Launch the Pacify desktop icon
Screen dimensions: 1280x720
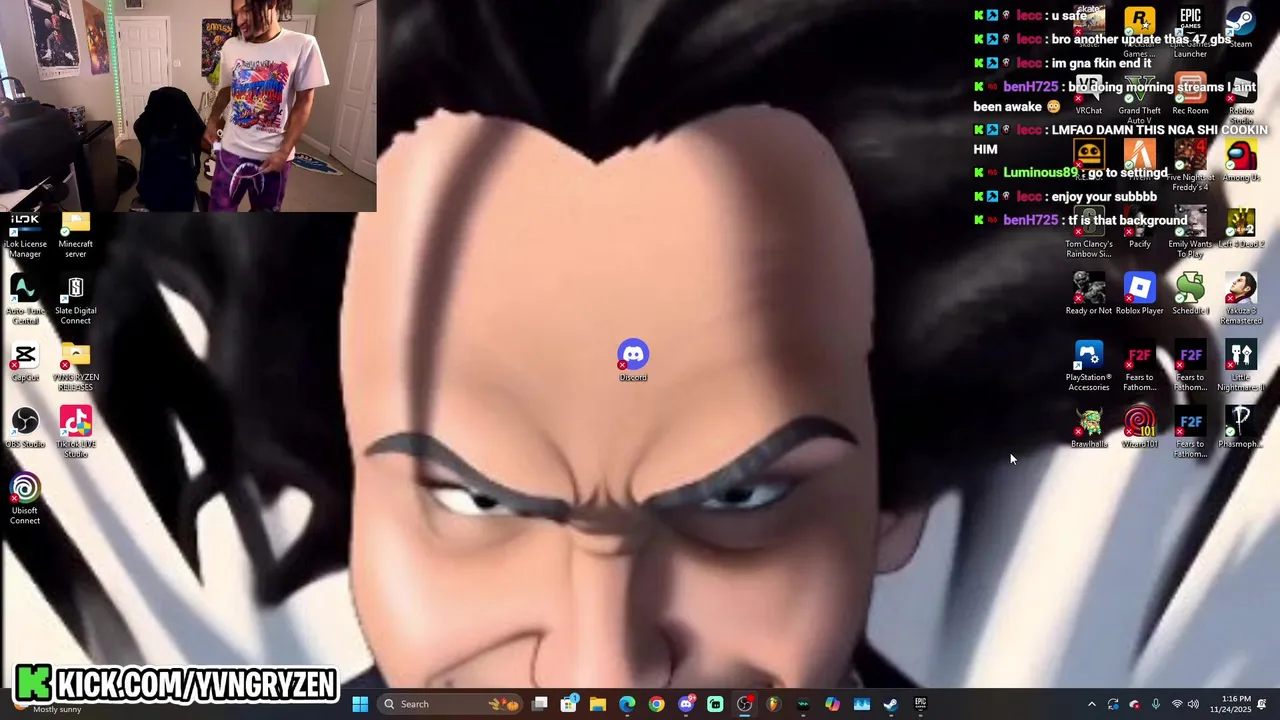tap(1139, 228)
